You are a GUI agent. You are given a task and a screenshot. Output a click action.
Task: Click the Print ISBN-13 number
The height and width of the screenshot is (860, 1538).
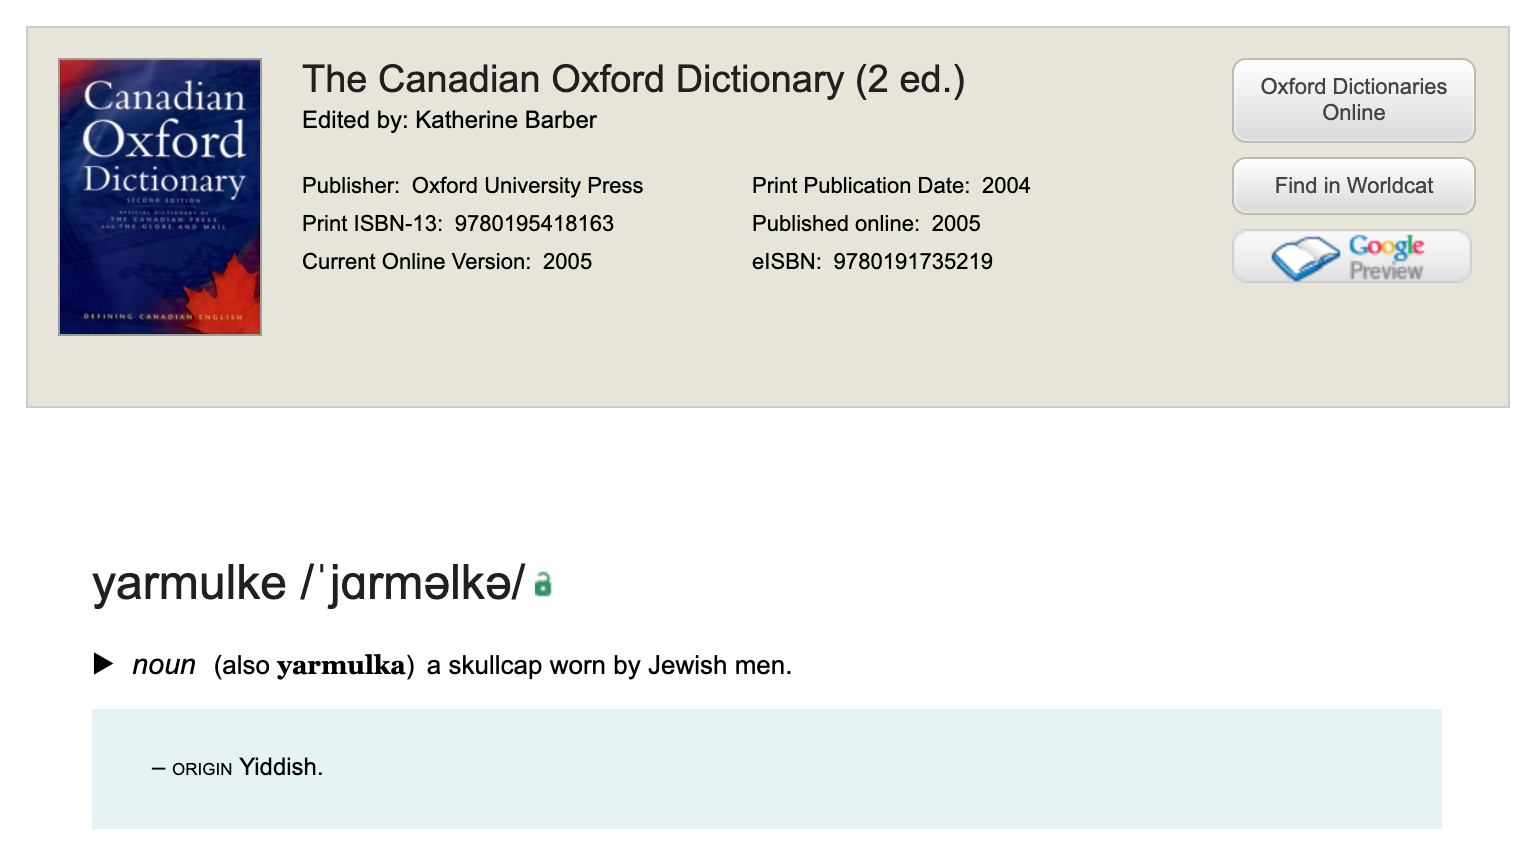pos(534,224)
